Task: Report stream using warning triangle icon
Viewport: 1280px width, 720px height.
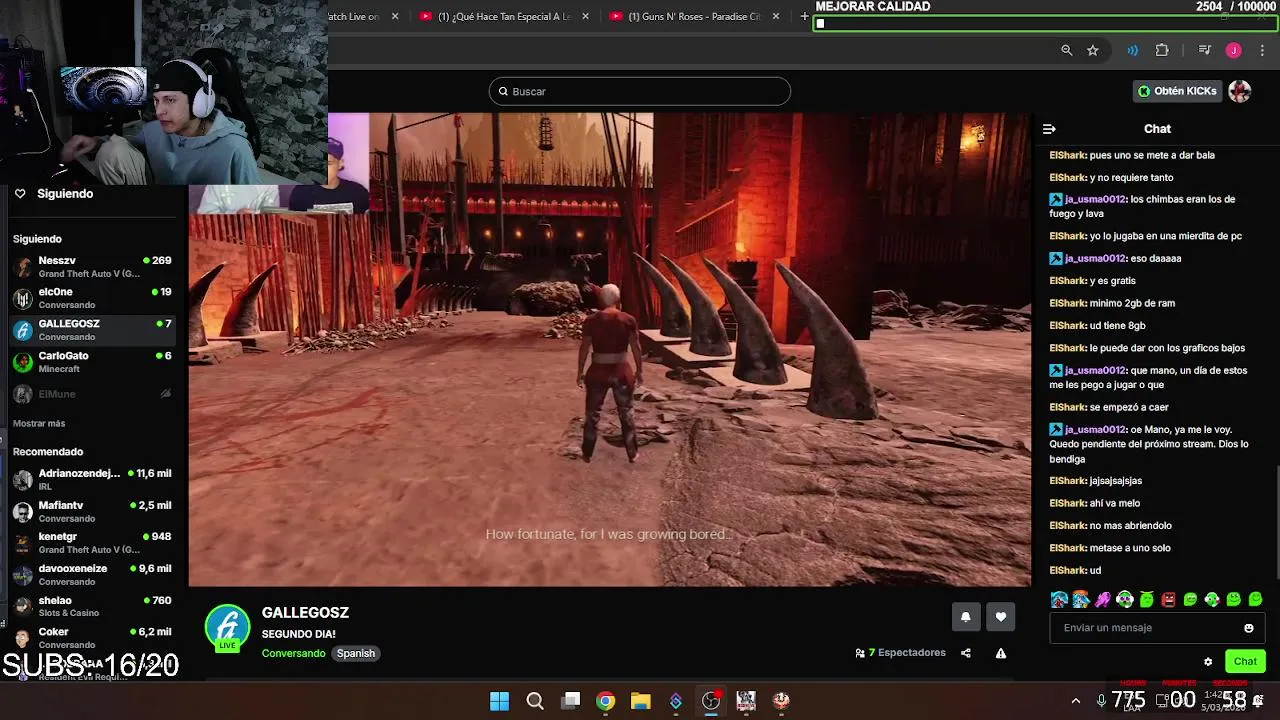Action: coord(1001,653)
